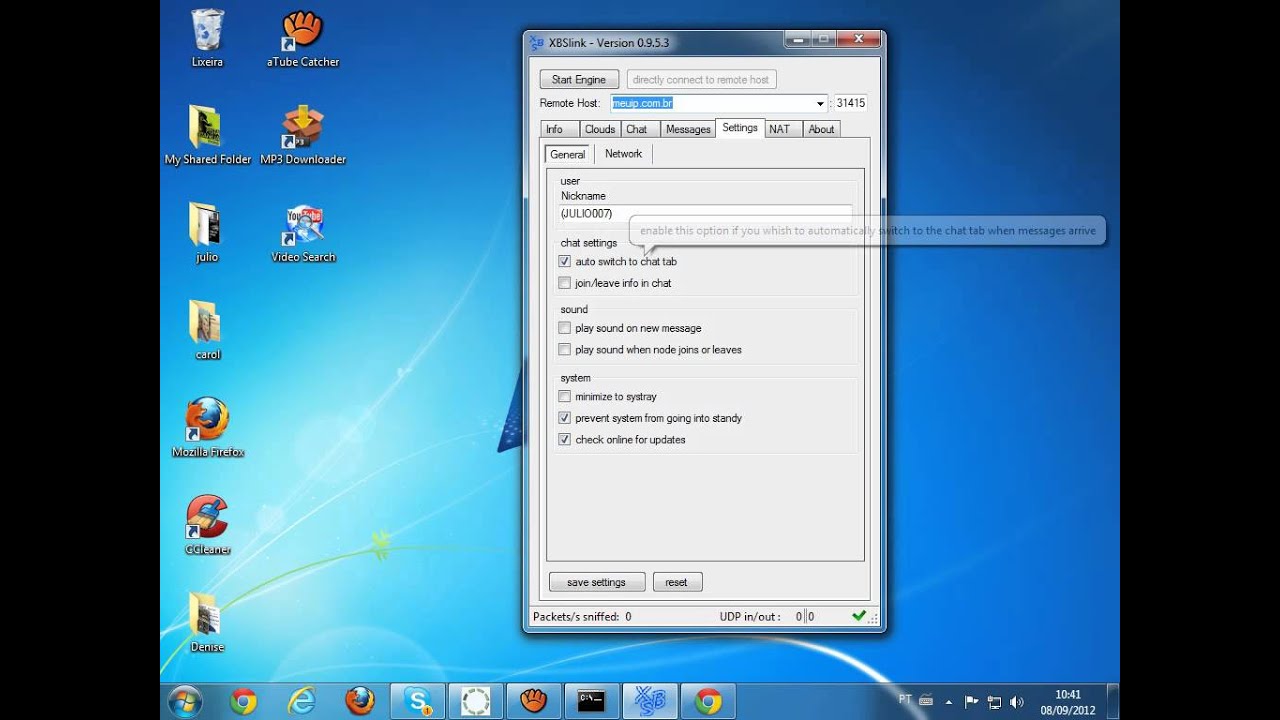Viewport: 1280px width, 720px height.
Task: Open aTube Catcher in the taskbar
Action: click(533, 701)
